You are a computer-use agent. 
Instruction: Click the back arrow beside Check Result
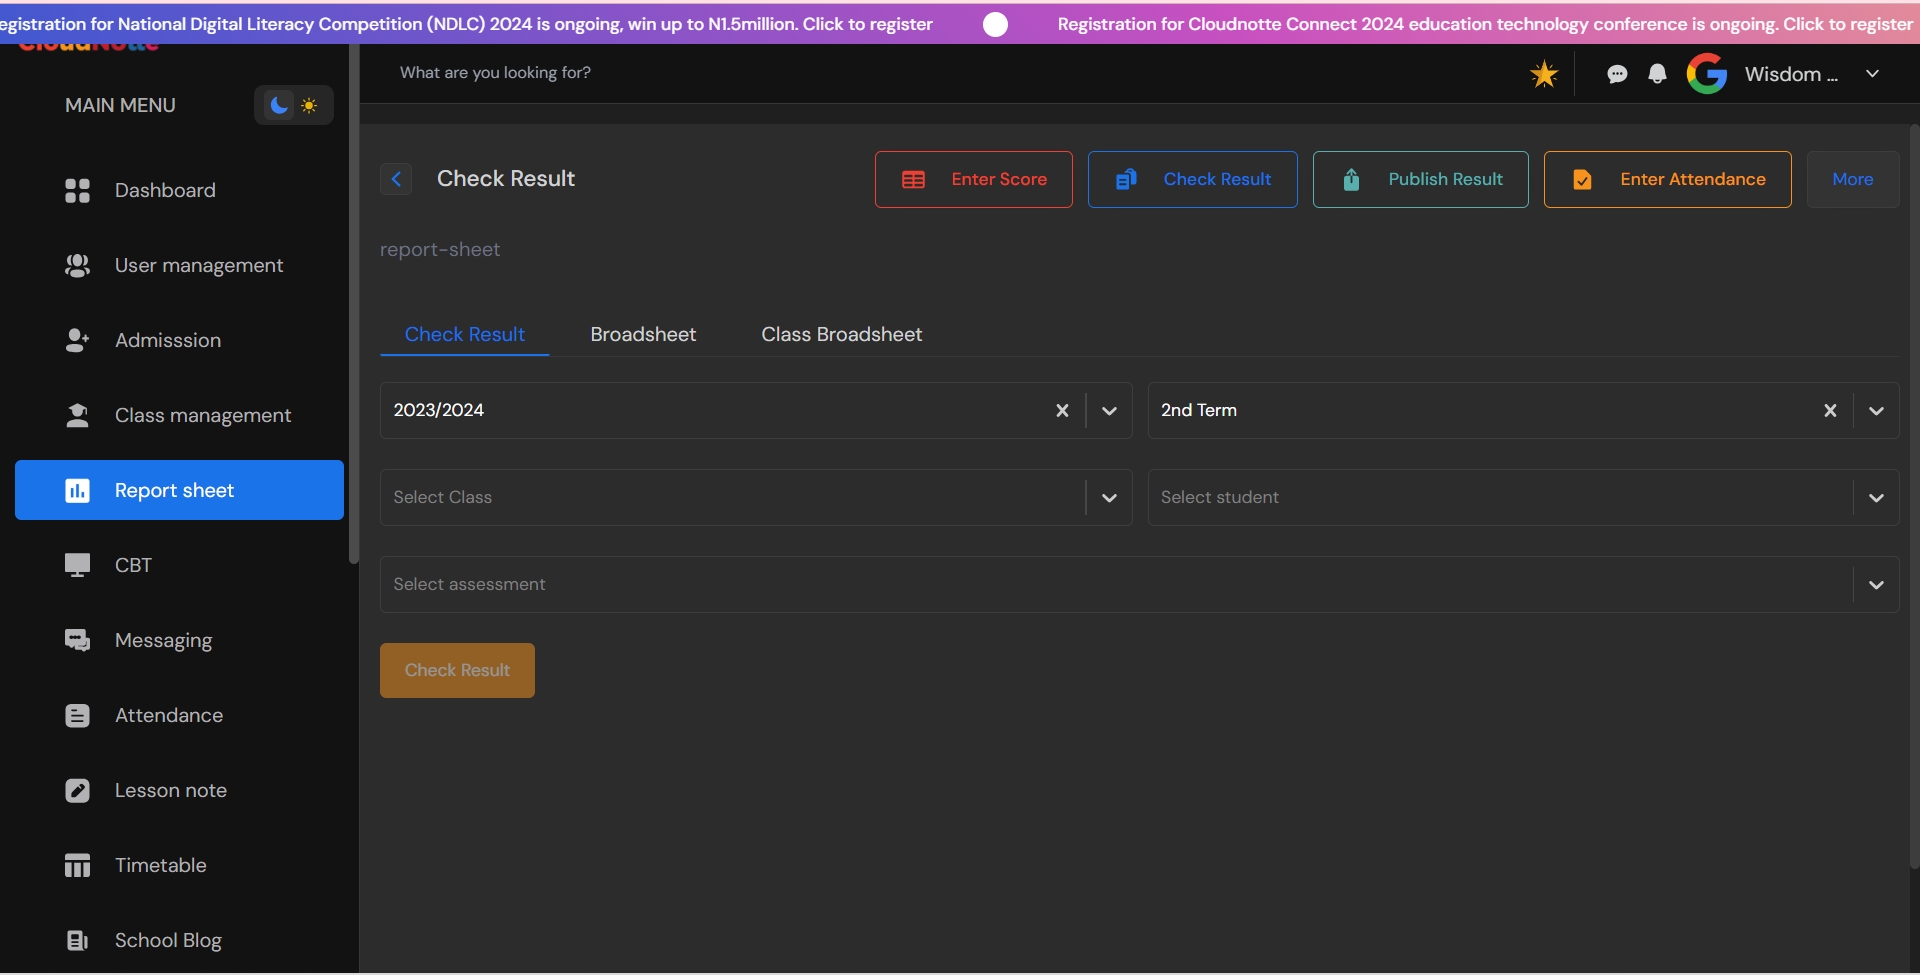(x=396, y=179)
